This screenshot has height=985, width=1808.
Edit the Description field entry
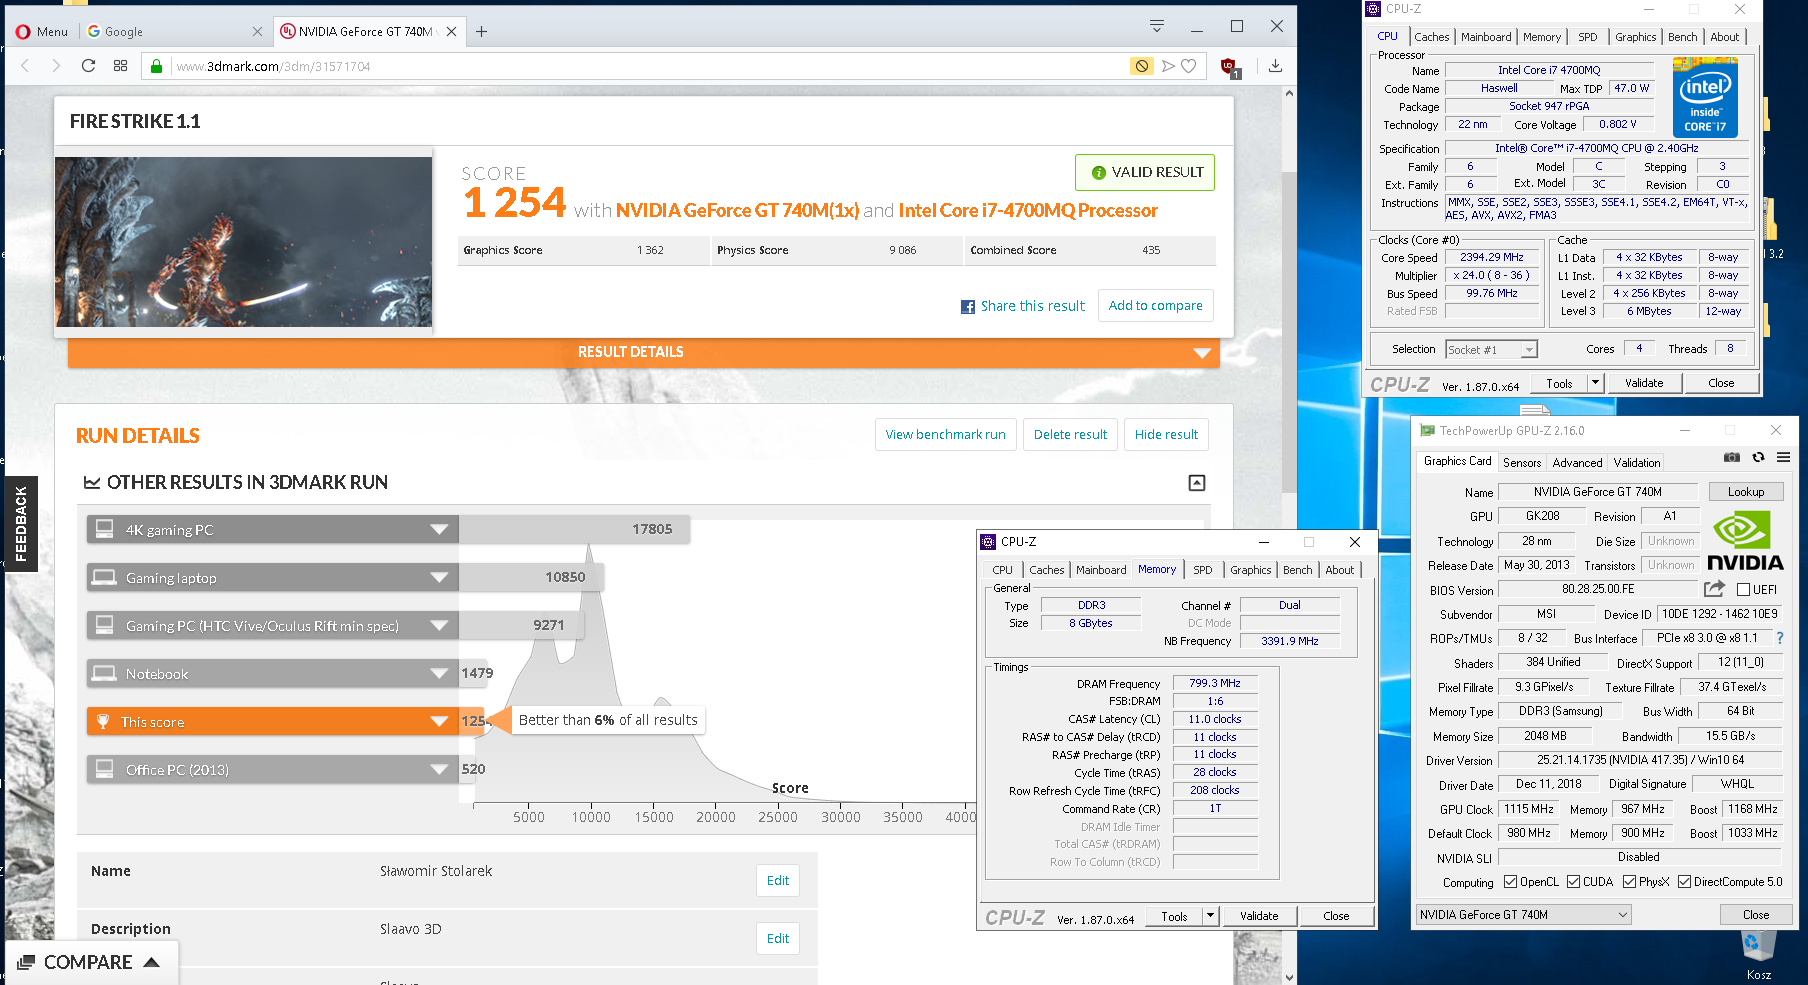point(778,939)
